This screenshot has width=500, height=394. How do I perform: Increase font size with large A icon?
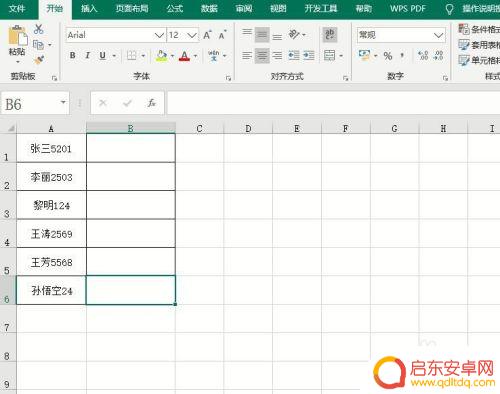(207, 35)
